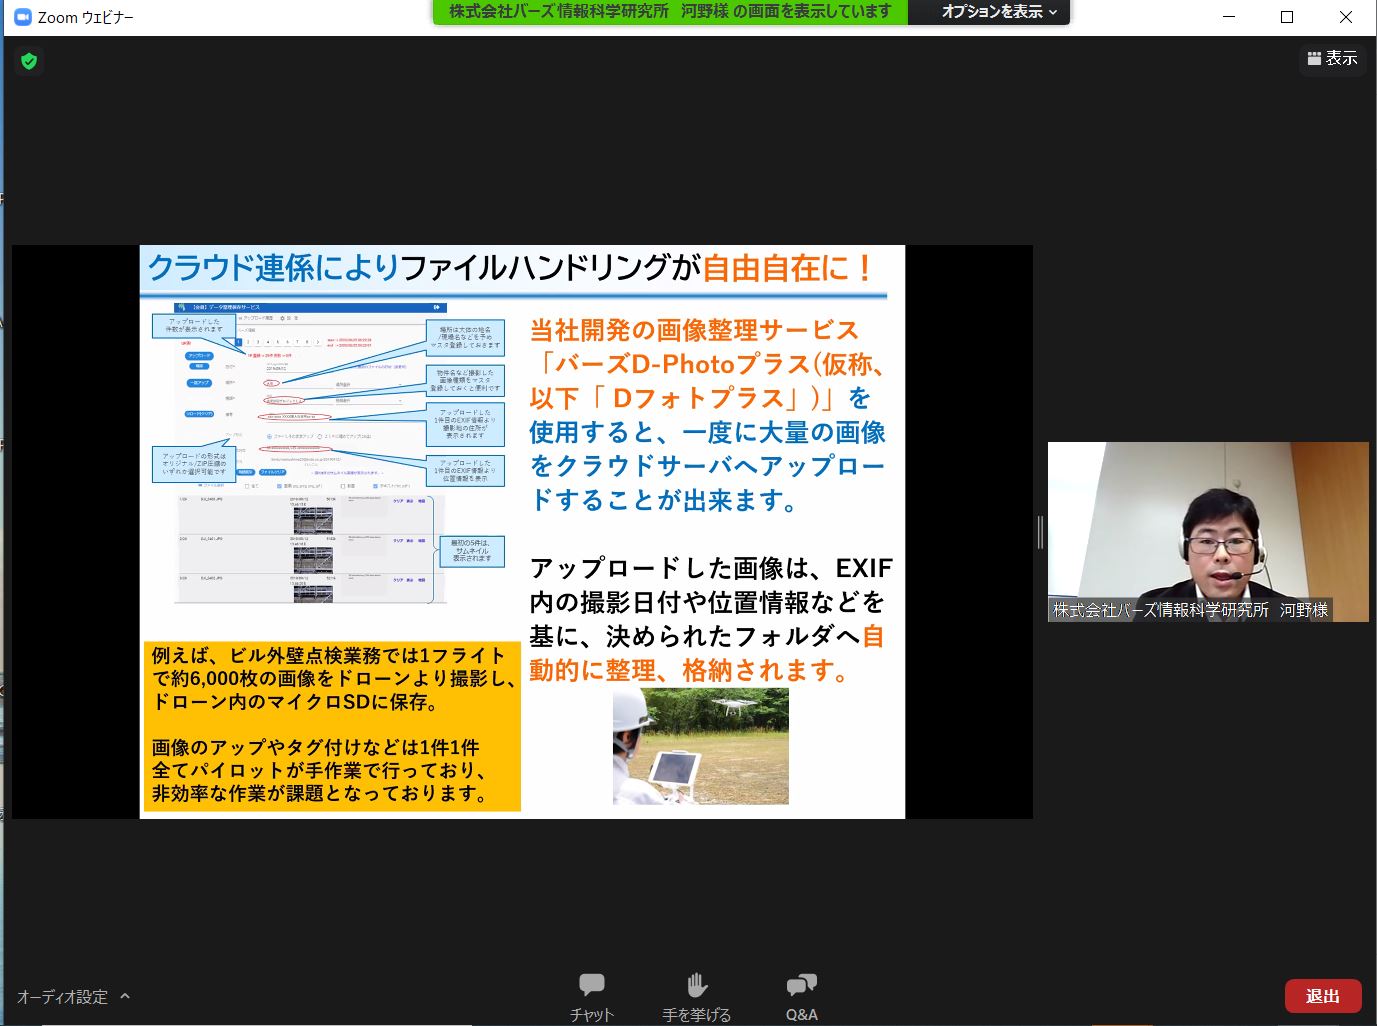
Task: Minimize the Zoom webinar window
Action: click(1229, 17)
